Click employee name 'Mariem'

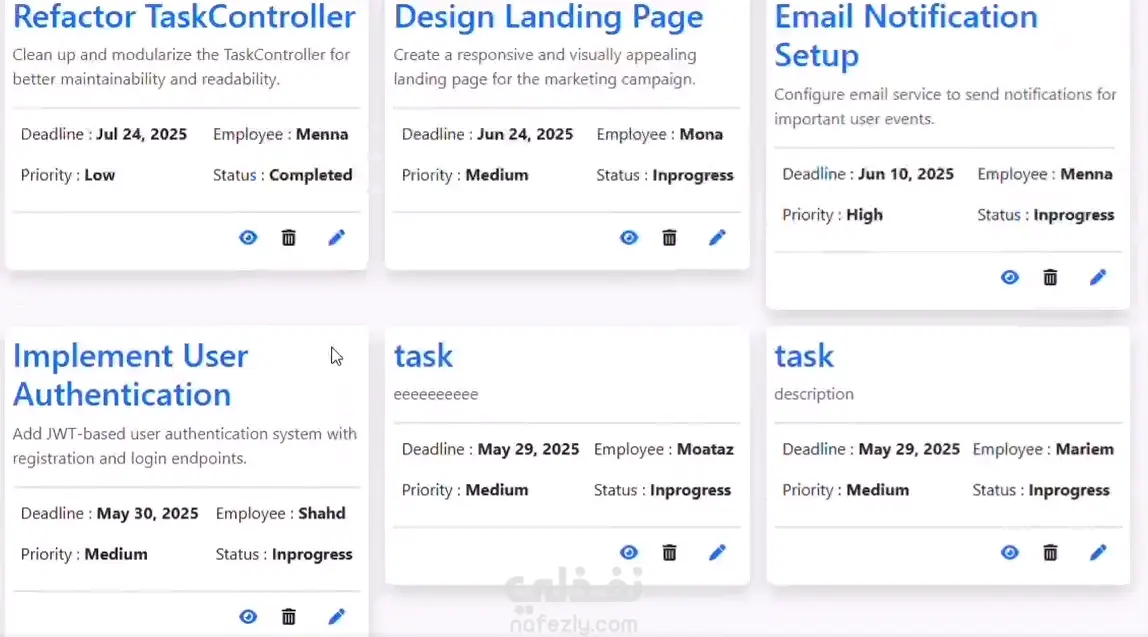tap(1084, 449)
